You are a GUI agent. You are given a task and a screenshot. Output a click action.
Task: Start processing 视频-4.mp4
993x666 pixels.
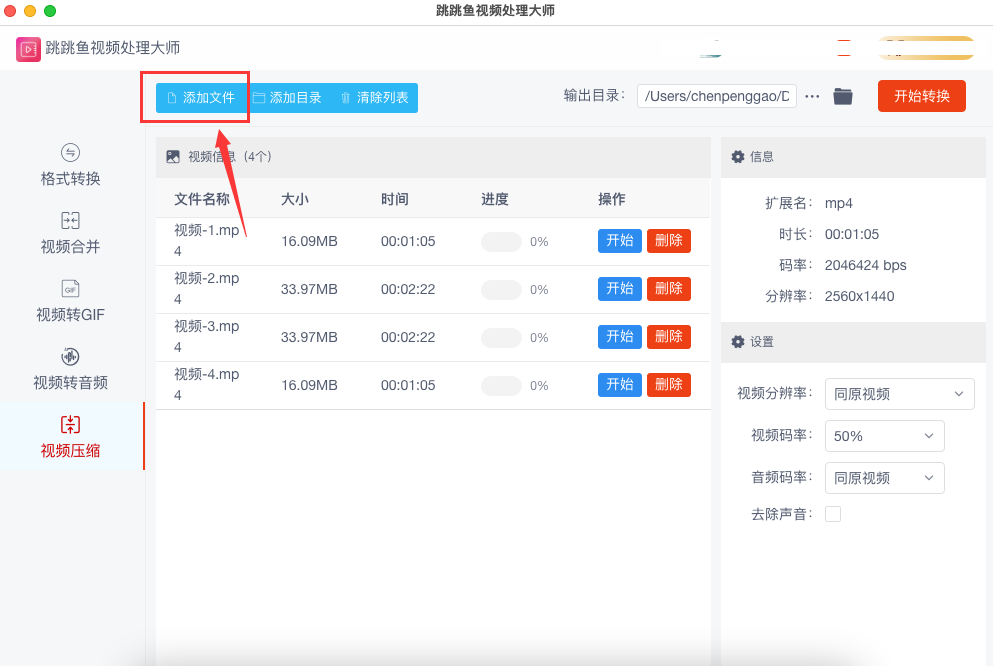[619, 385]
